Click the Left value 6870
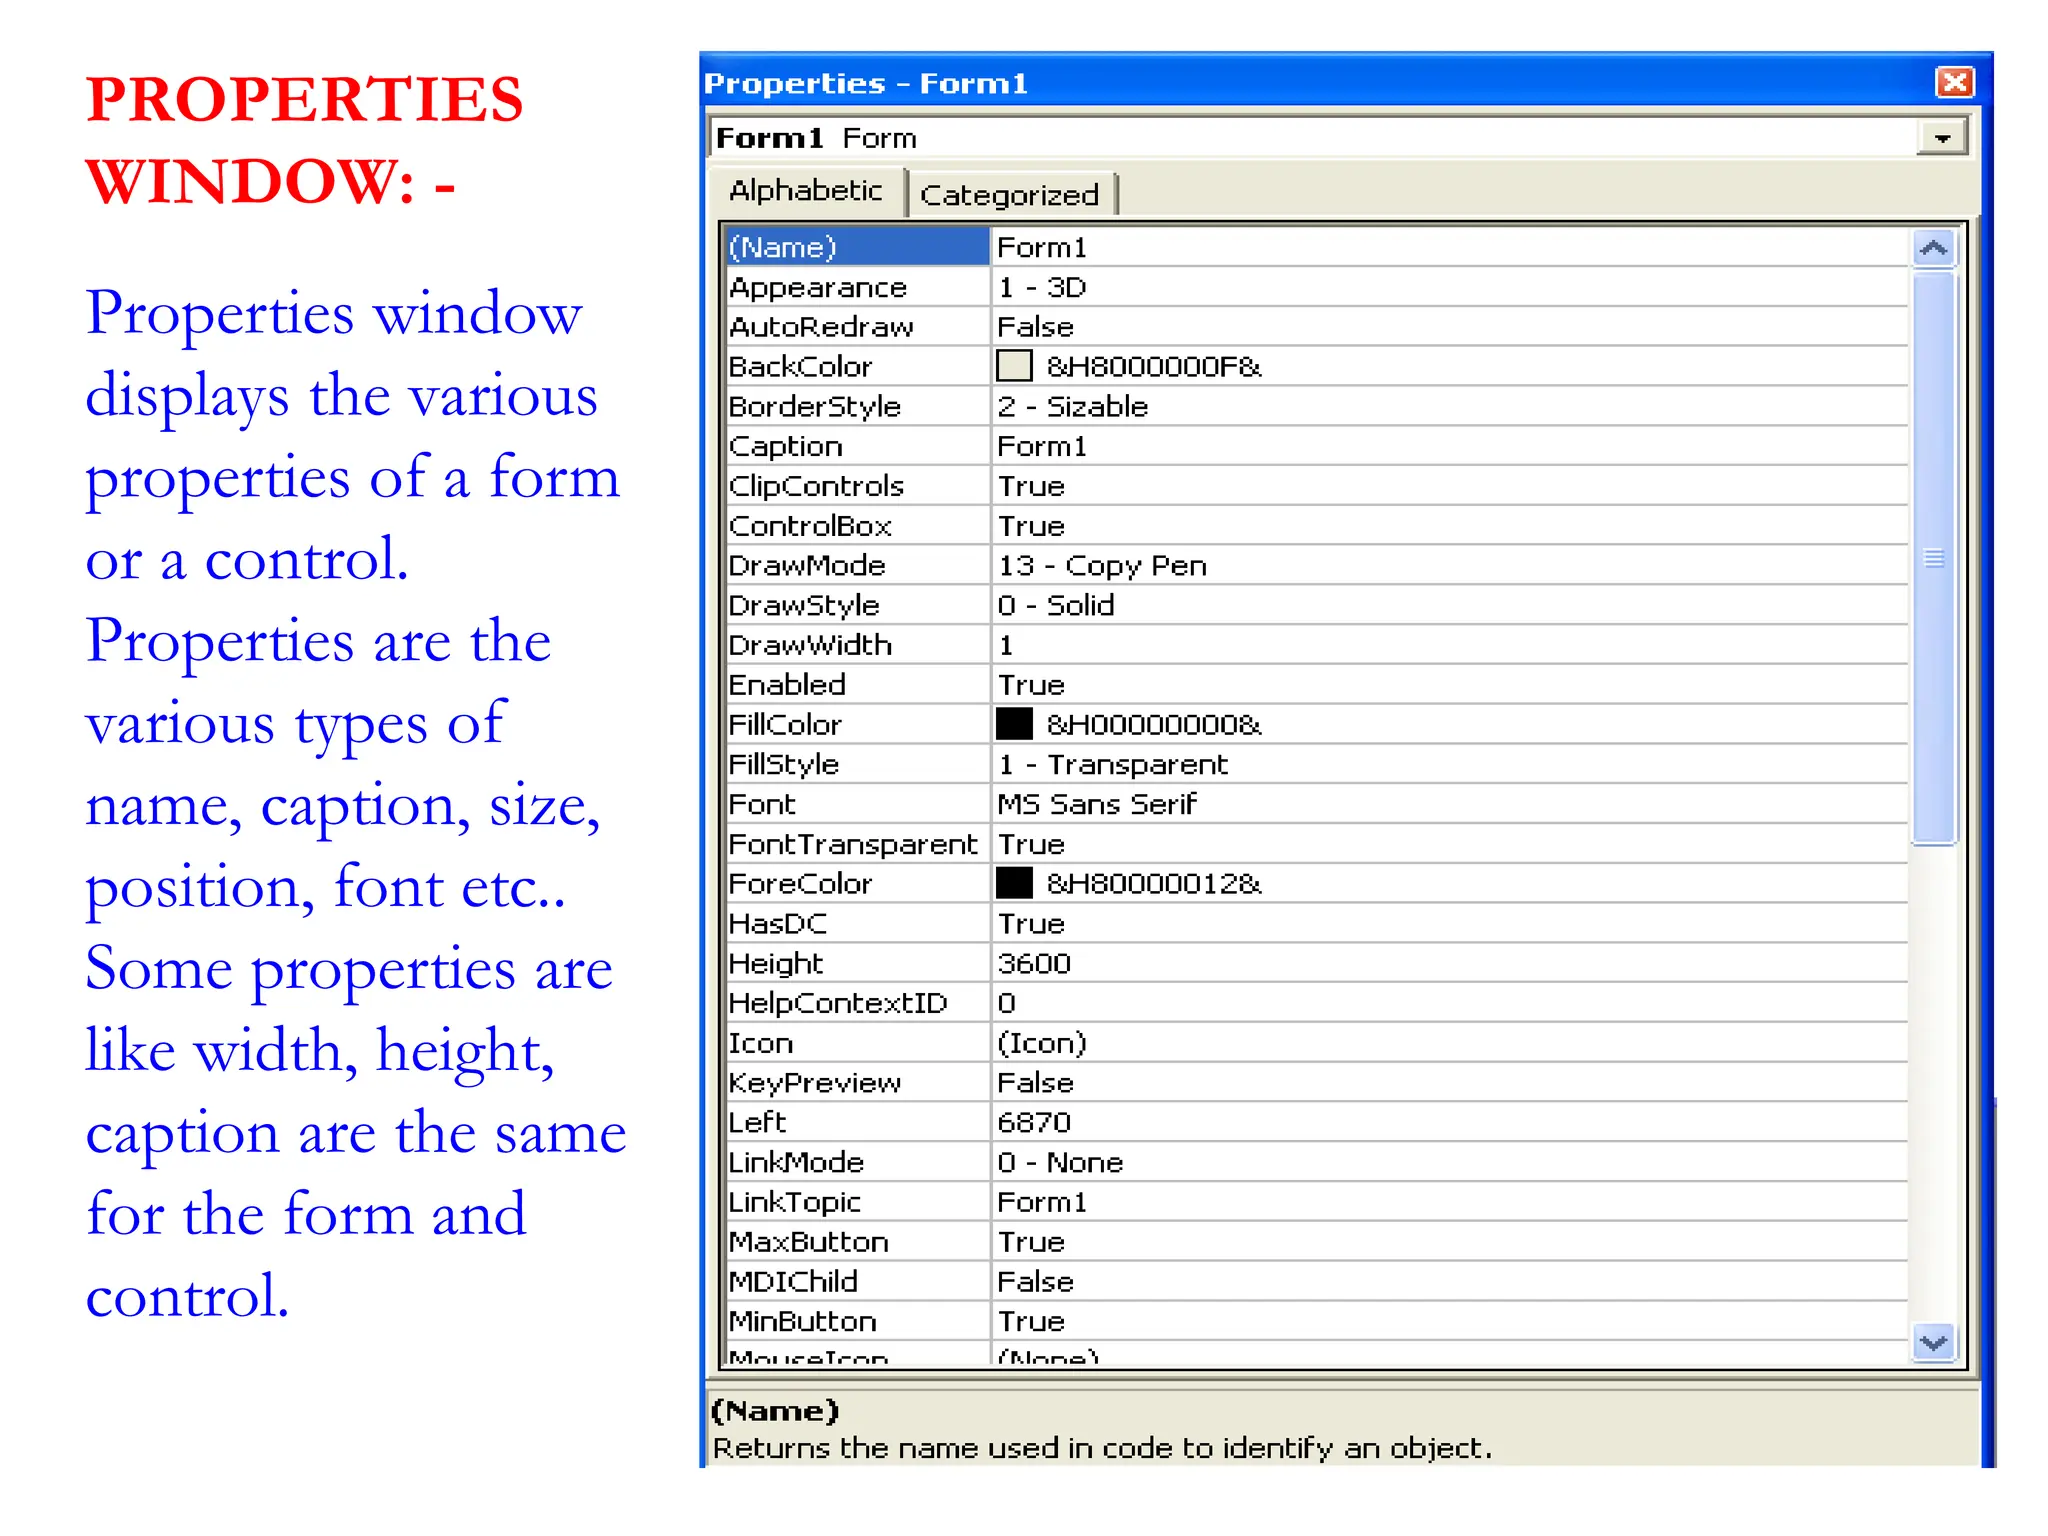2048x1536 pixels. pos(1449,1122)
